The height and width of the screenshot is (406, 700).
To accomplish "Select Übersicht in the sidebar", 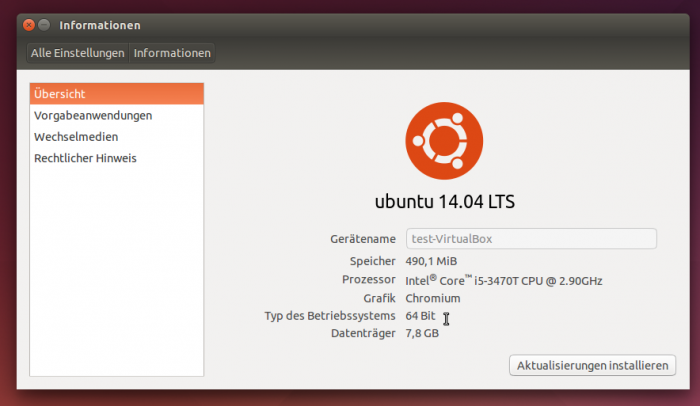I will pyautogui.click(x=116, y=94).
